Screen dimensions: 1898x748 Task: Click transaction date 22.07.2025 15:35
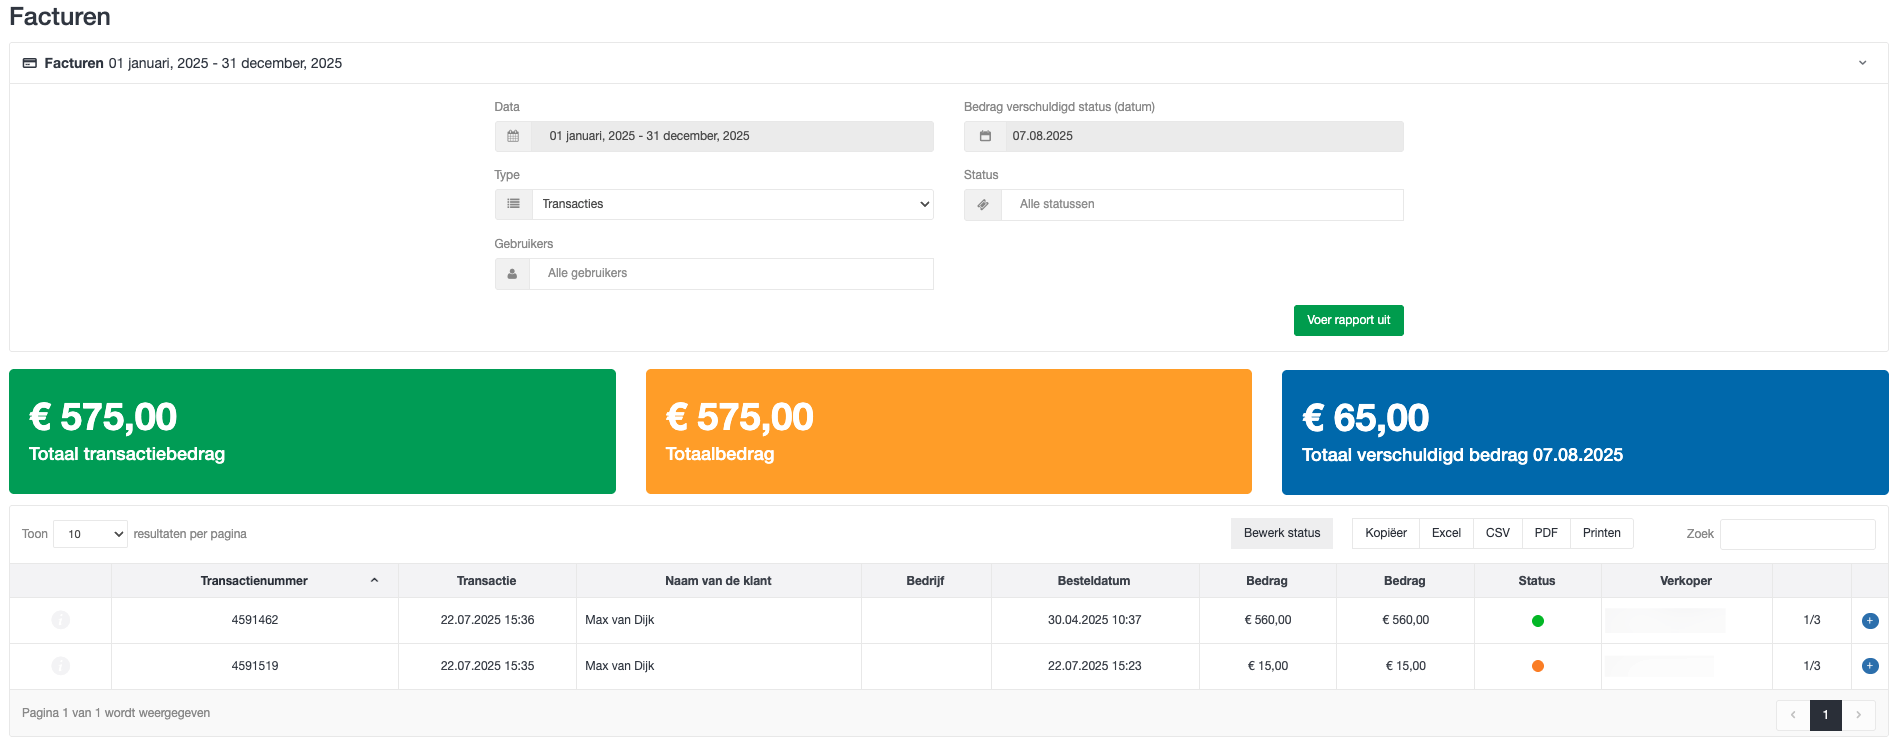pos(487,666)
